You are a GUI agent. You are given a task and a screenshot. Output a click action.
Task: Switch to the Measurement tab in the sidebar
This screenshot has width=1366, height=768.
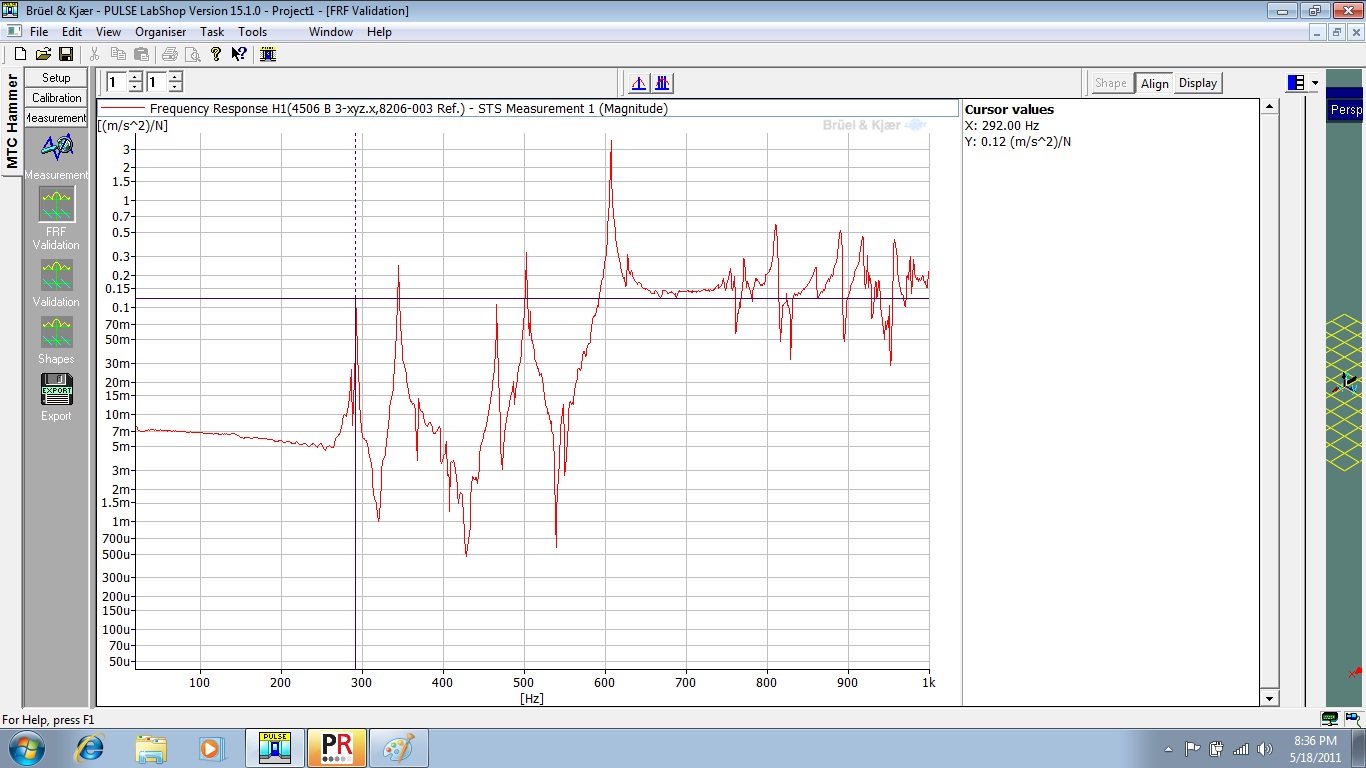click(56, 118)
